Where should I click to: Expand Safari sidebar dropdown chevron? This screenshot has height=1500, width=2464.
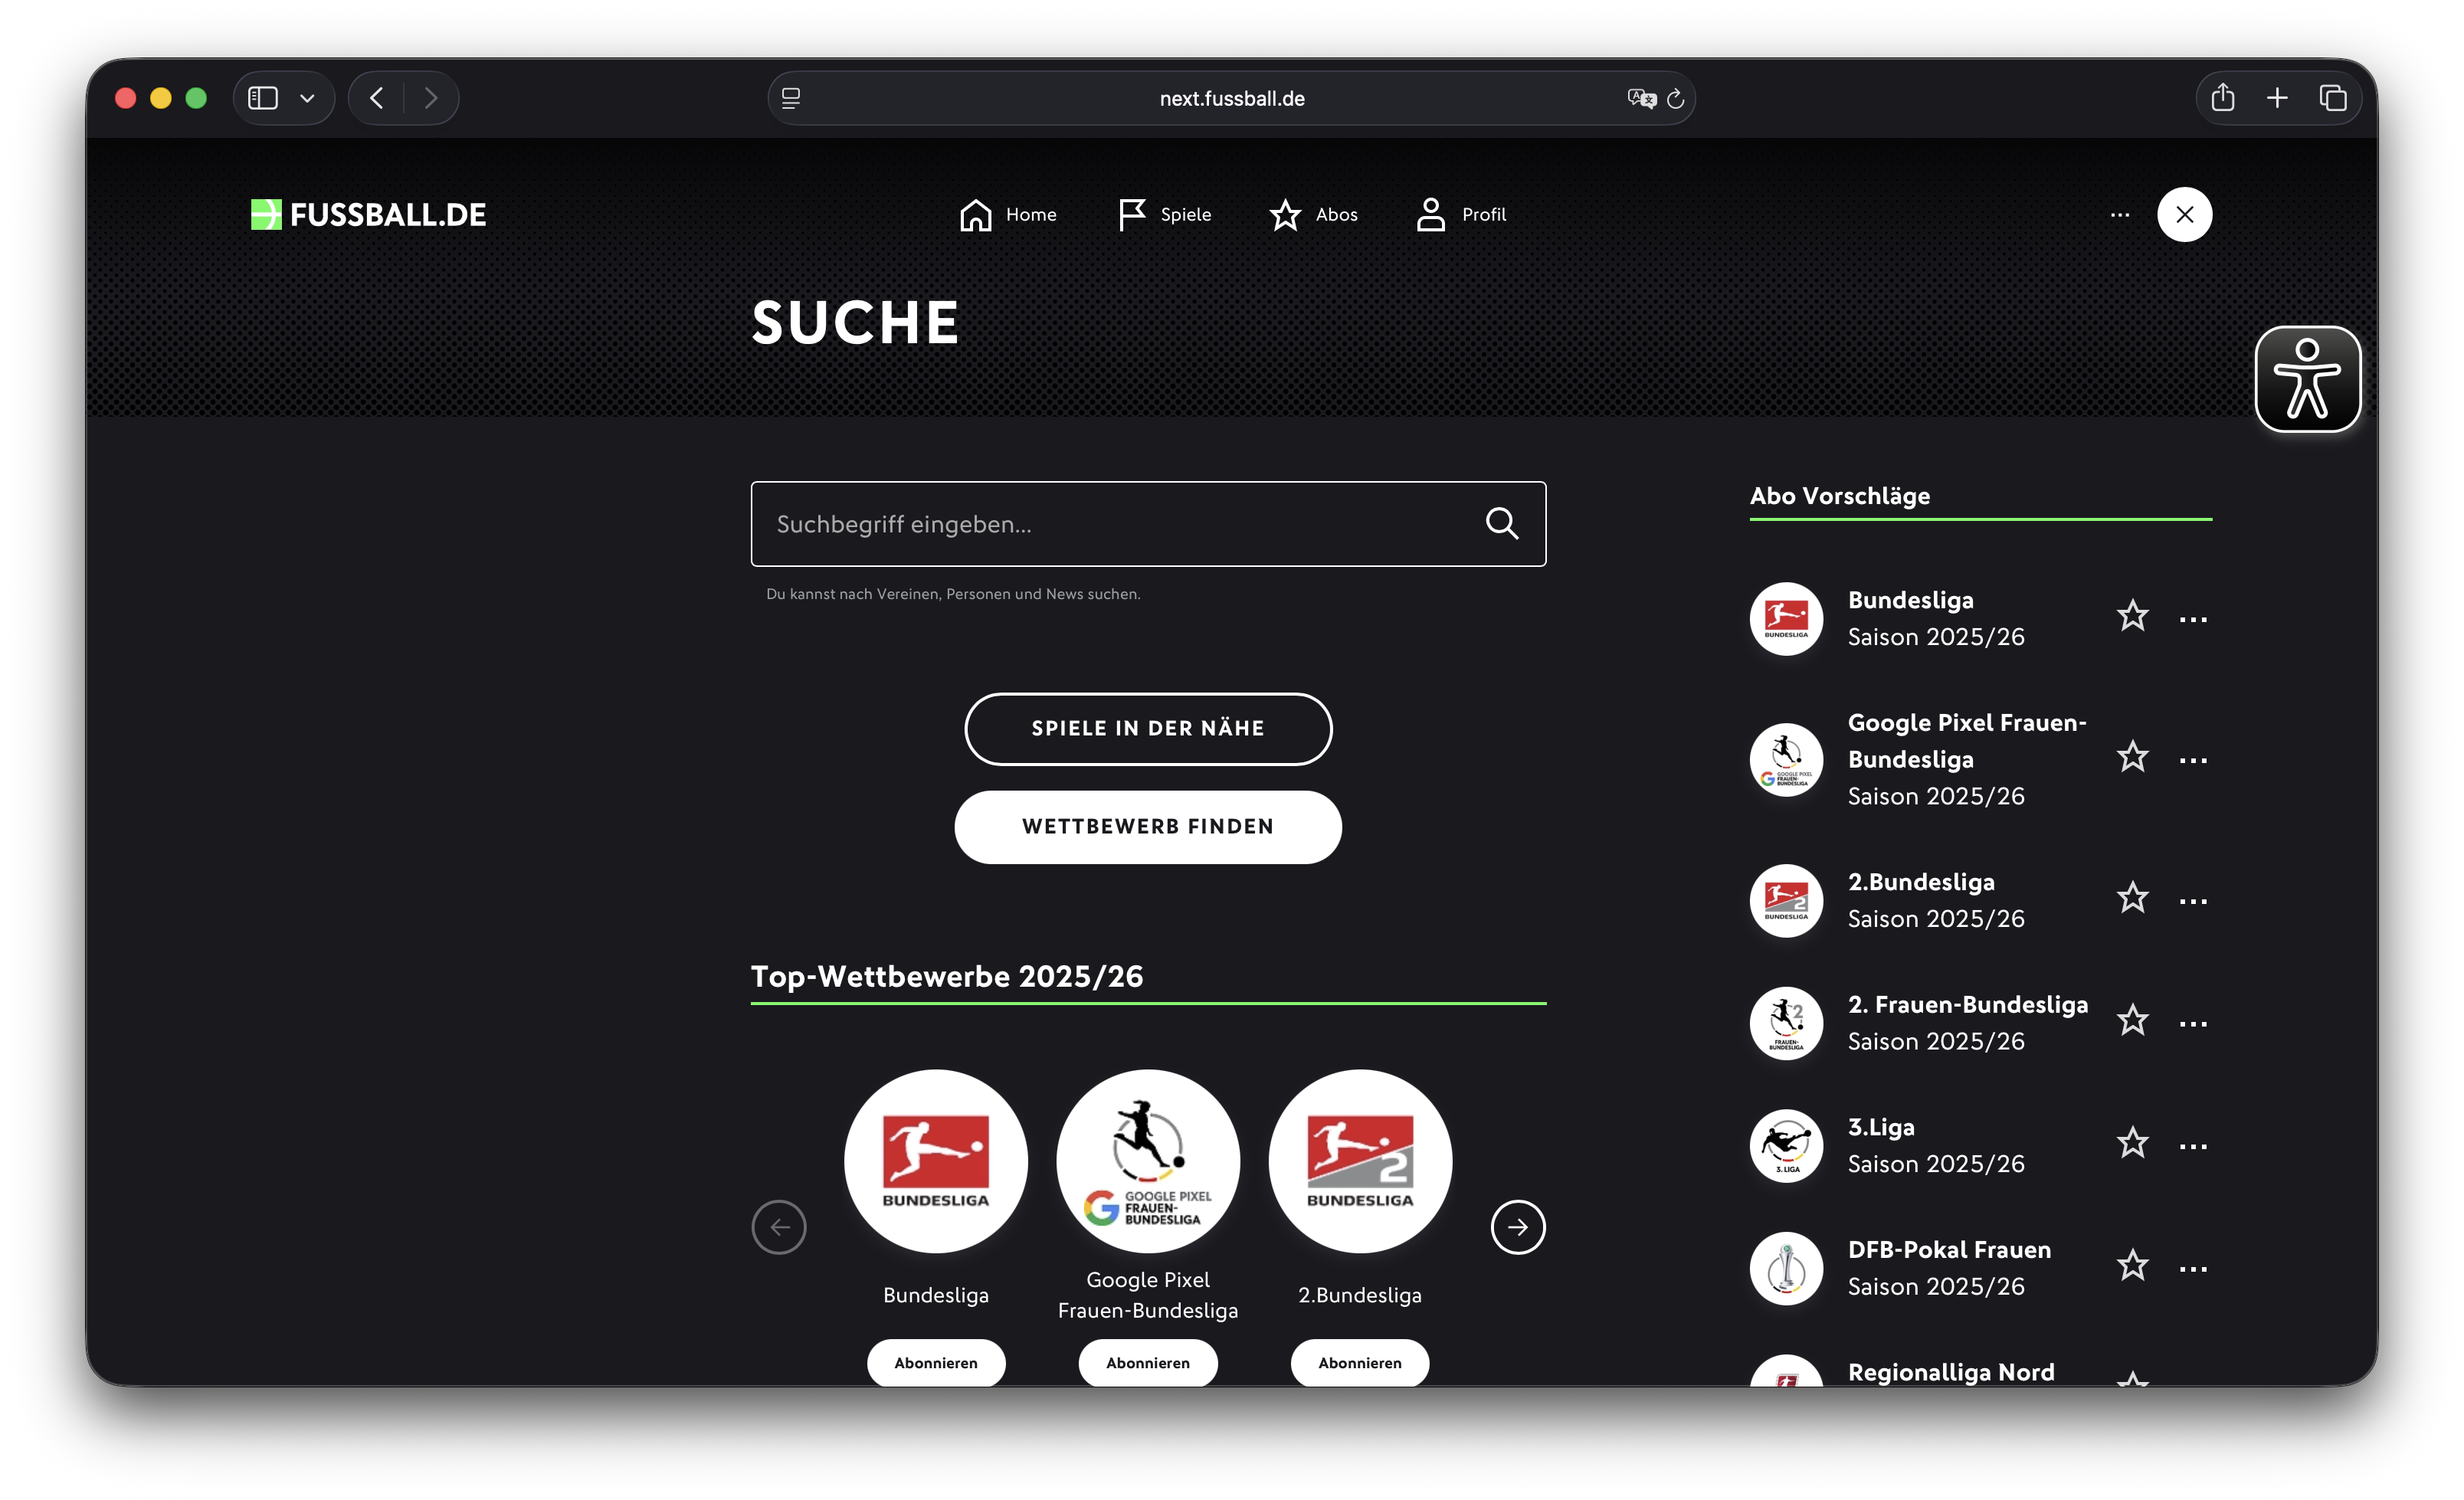pyautogui.click(x=307, y=98)
